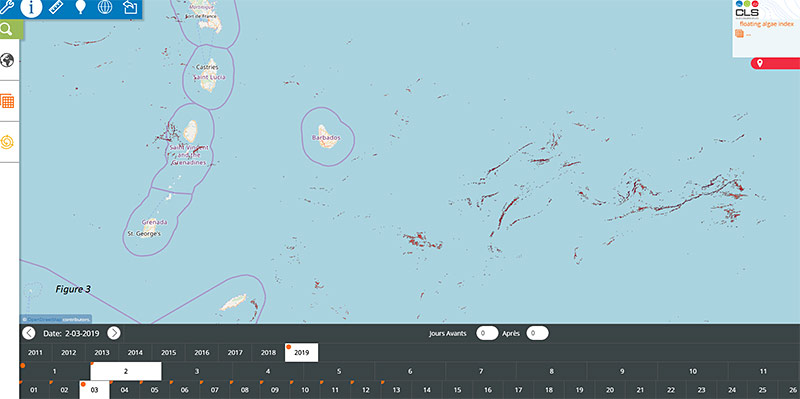
Task: Click the share/export arrow icon
Action: click(130, 7)
